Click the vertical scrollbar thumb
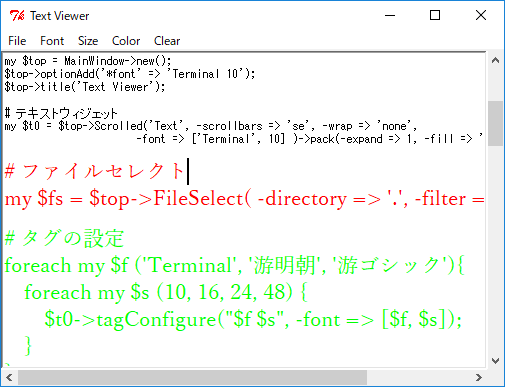The width and height of the screenshot is (505, 387). [495, 123]
